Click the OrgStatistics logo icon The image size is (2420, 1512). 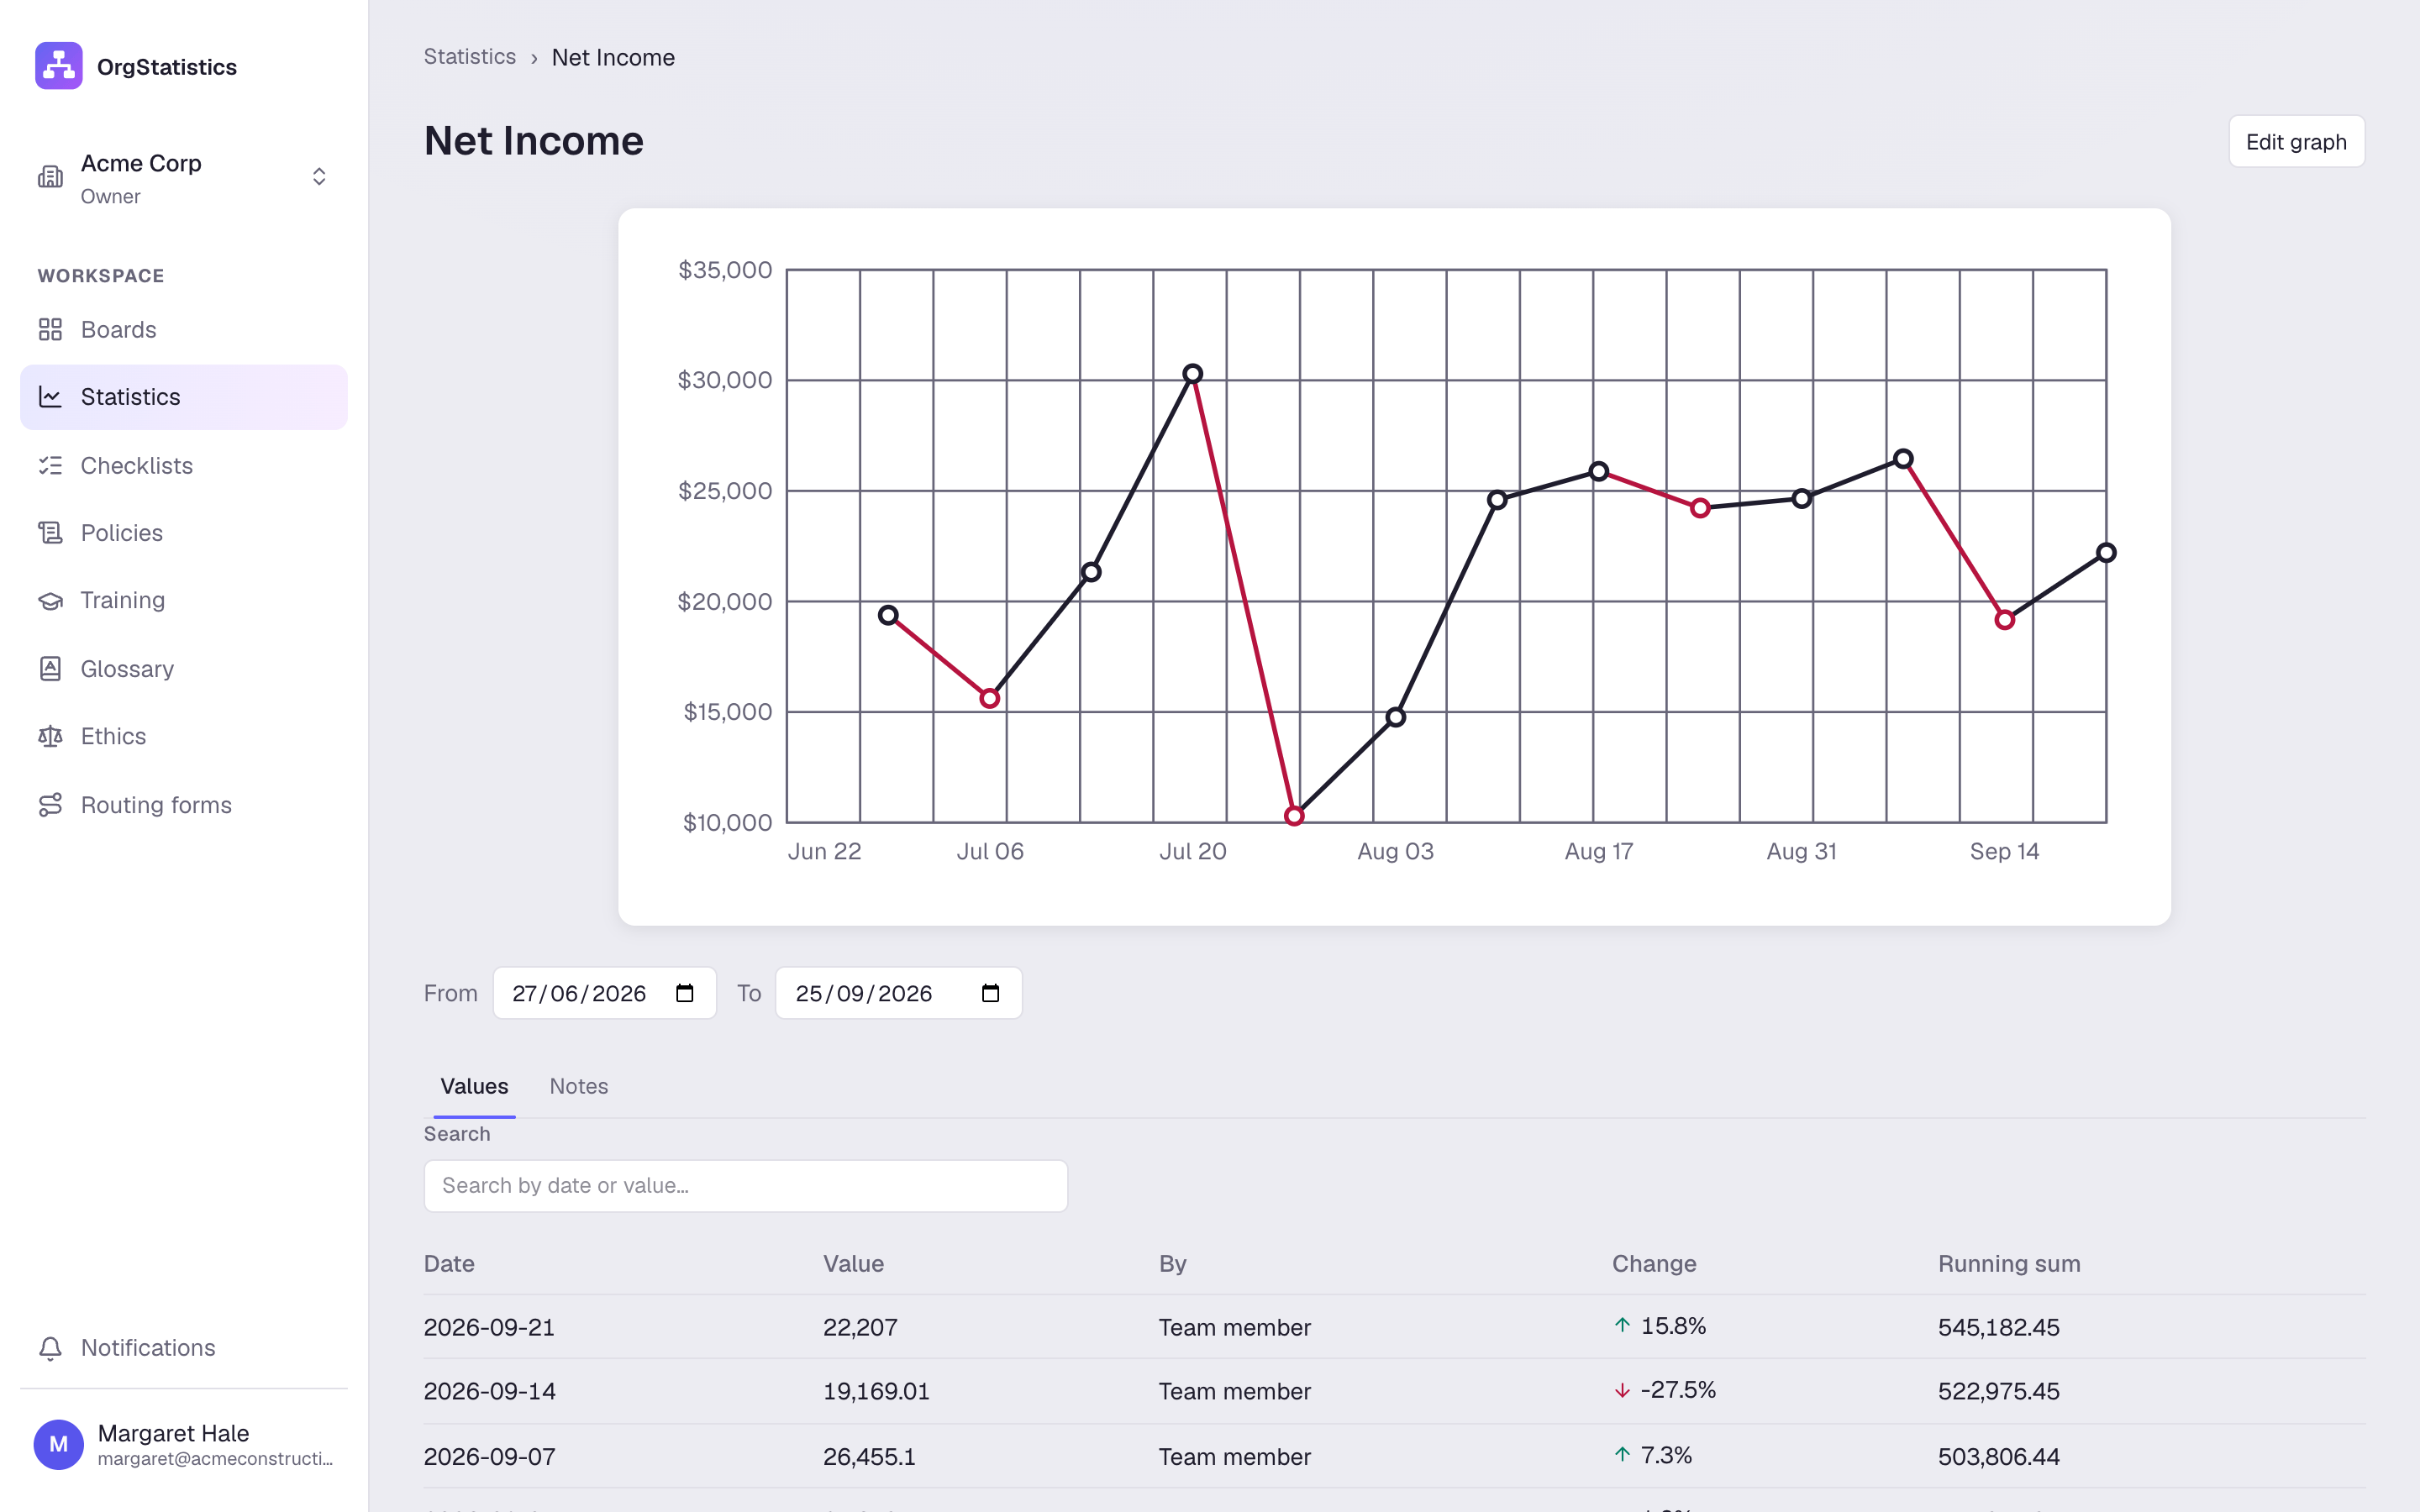(59, 66)
